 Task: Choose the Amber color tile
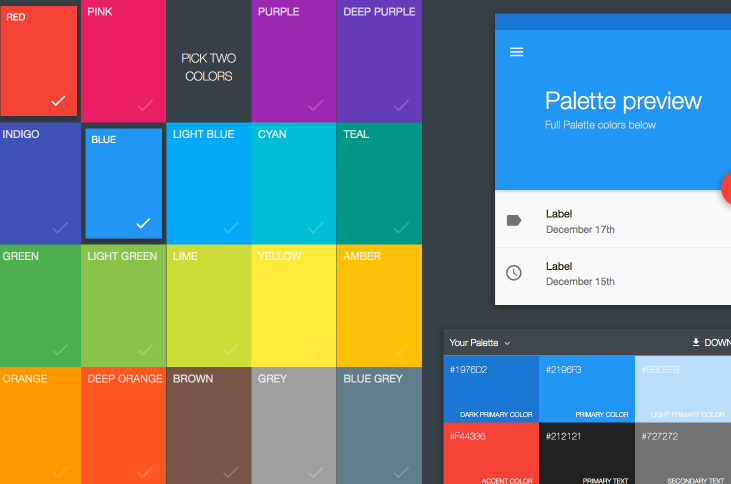[x=379, y=305]
